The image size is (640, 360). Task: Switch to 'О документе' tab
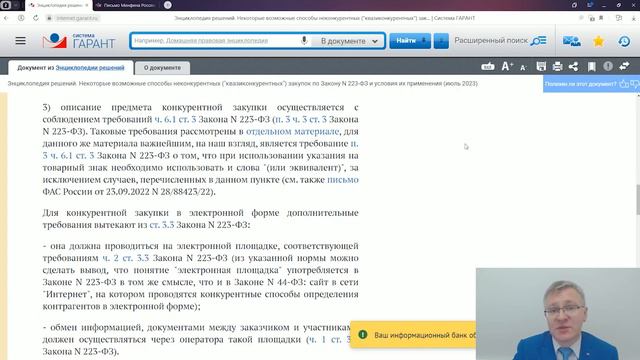[x=162, y=68]
